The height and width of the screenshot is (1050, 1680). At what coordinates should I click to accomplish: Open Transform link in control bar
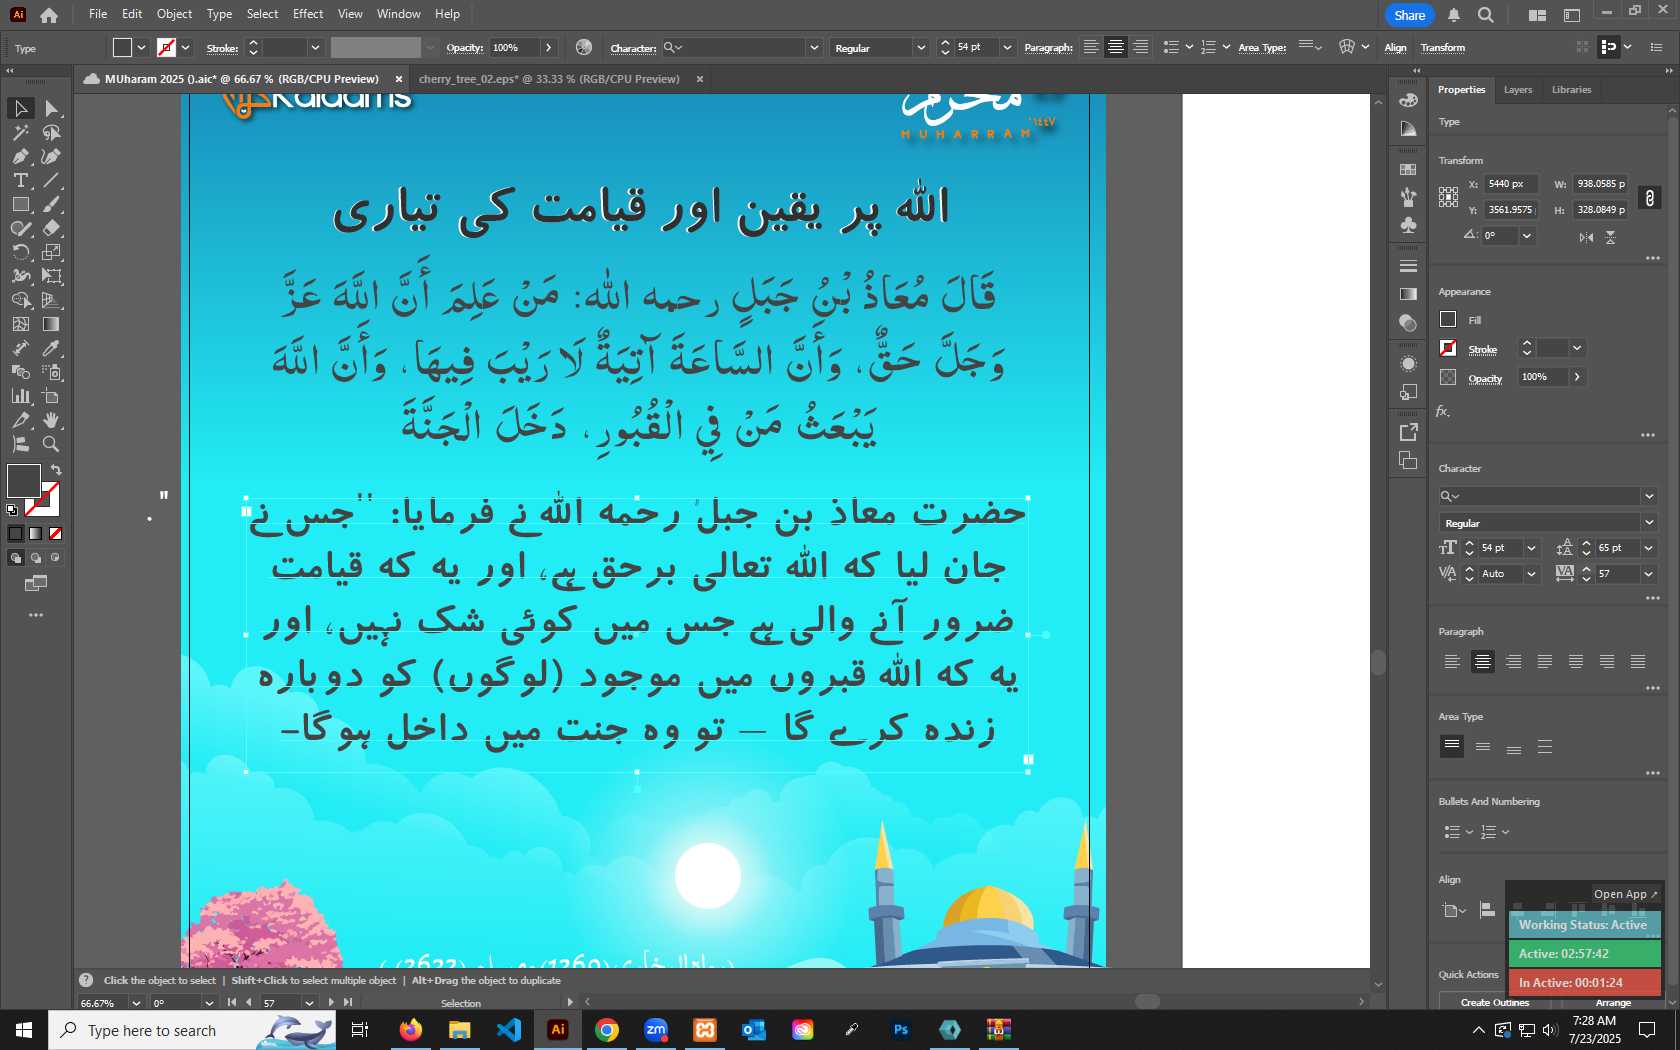point(1443,48)
